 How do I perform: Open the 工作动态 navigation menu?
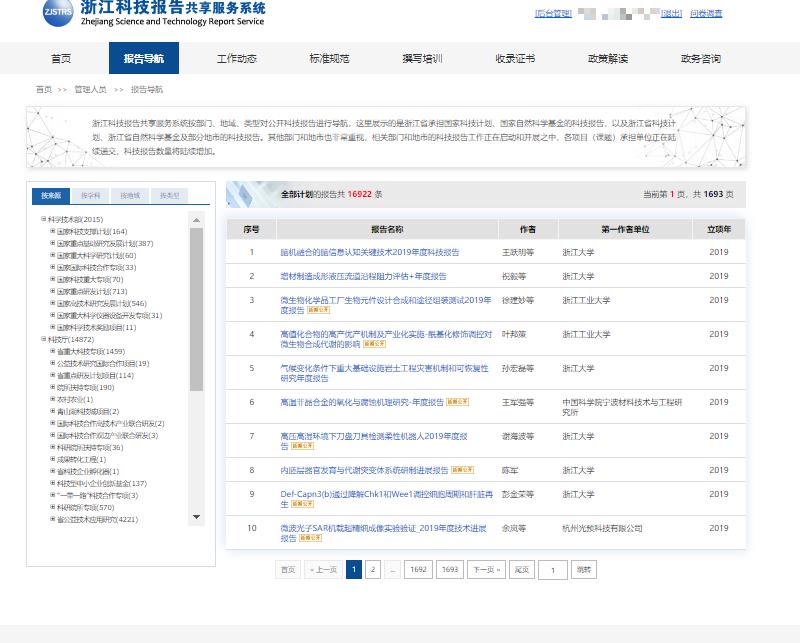[236, 59]
